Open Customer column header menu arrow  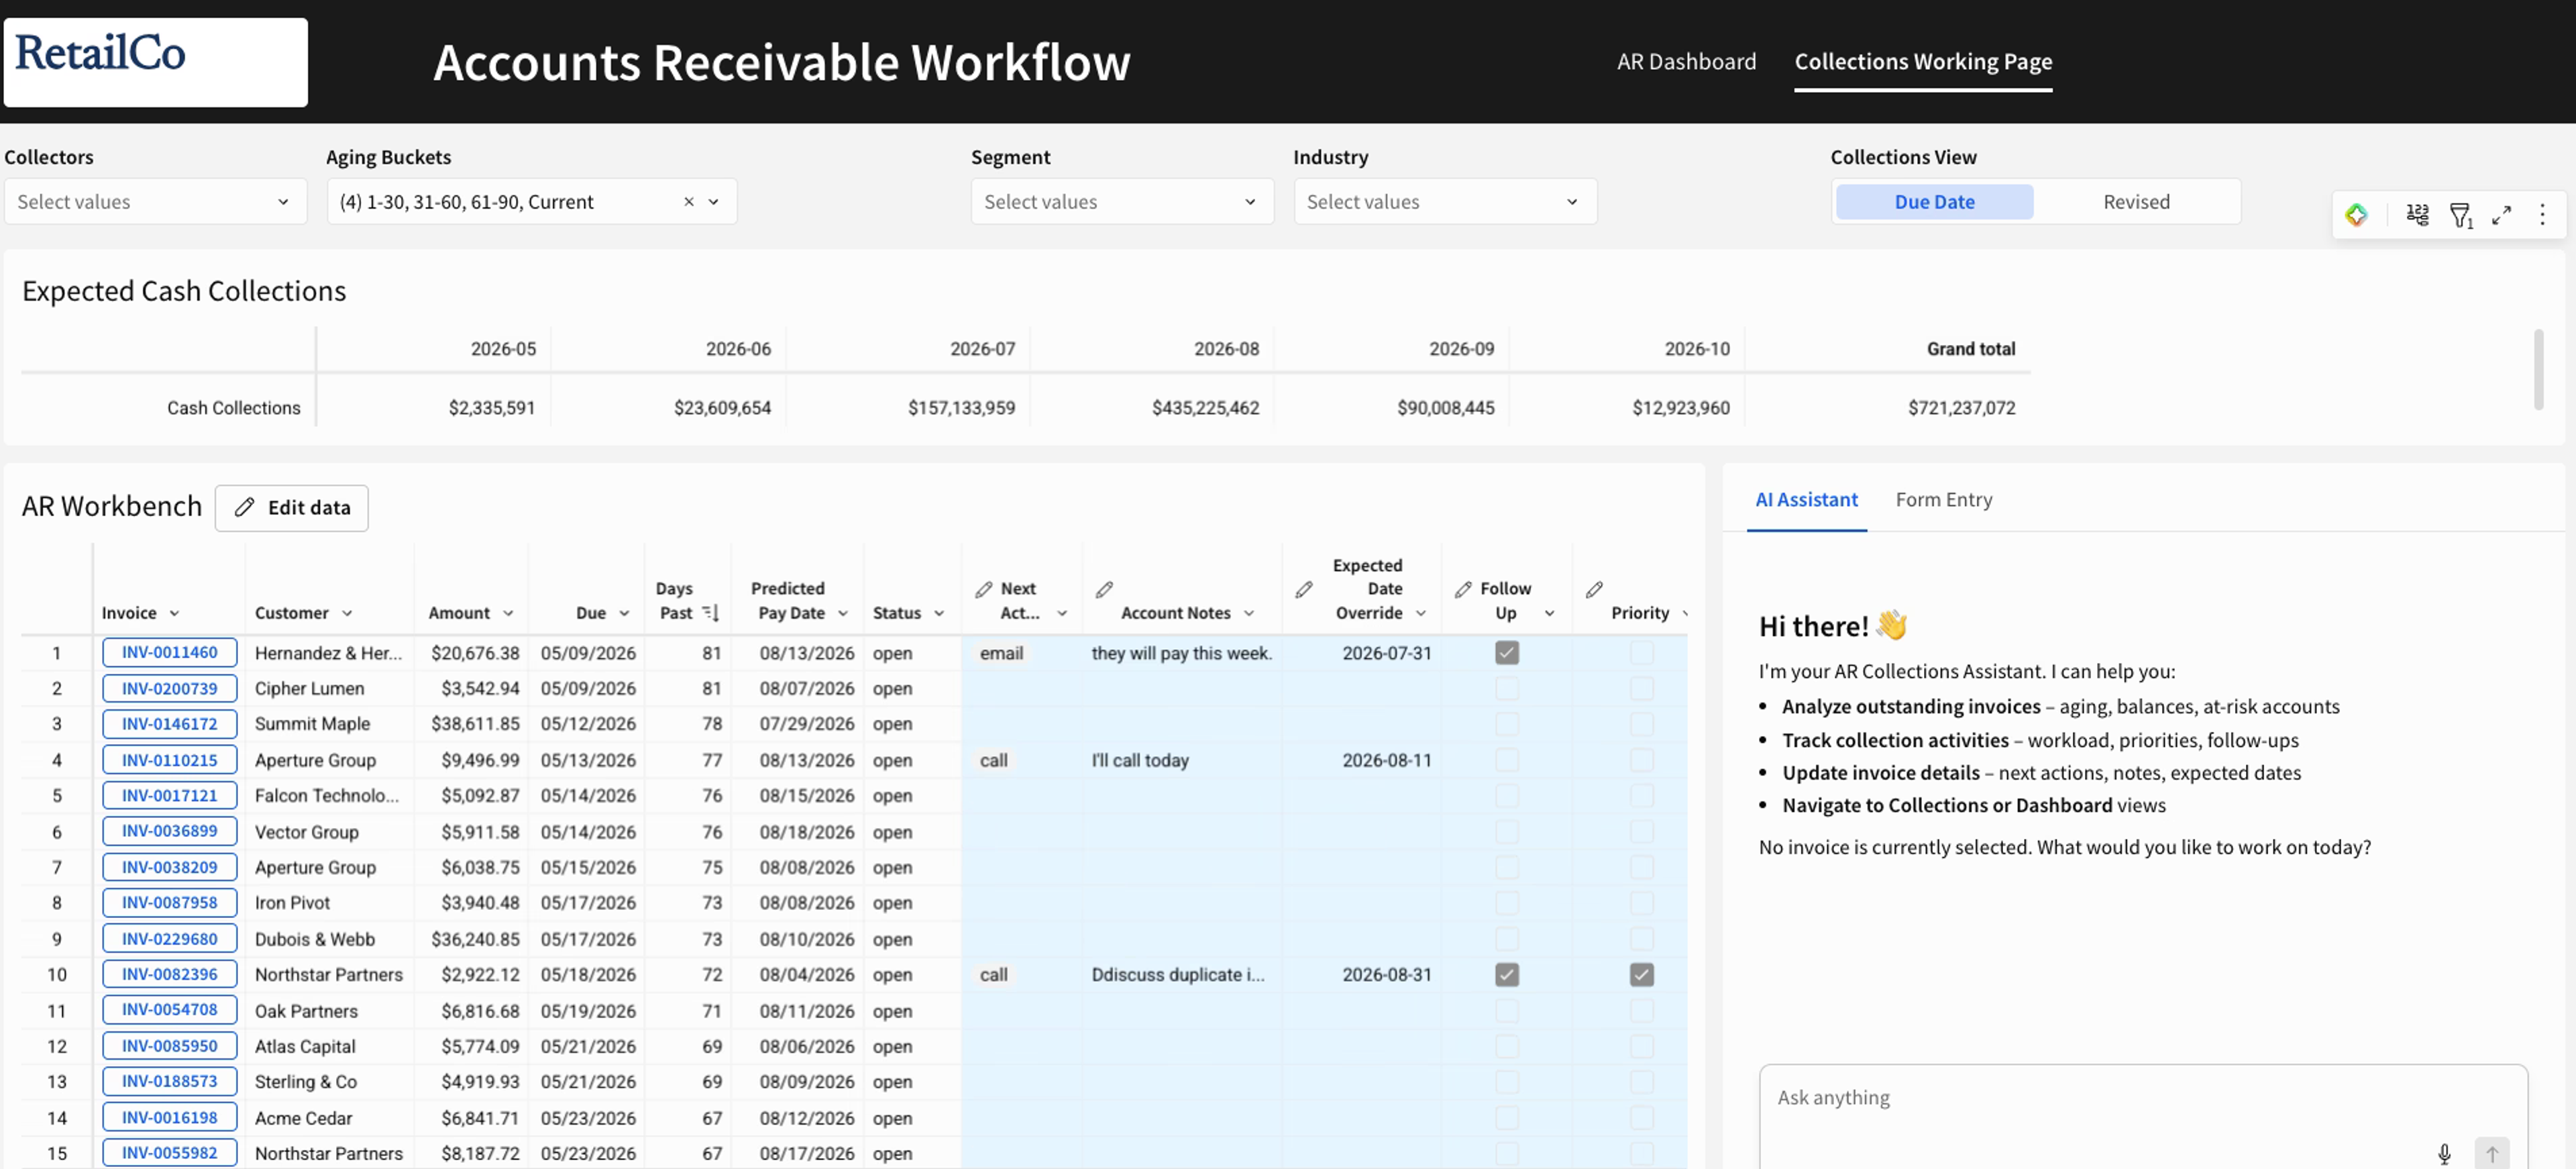347,613
